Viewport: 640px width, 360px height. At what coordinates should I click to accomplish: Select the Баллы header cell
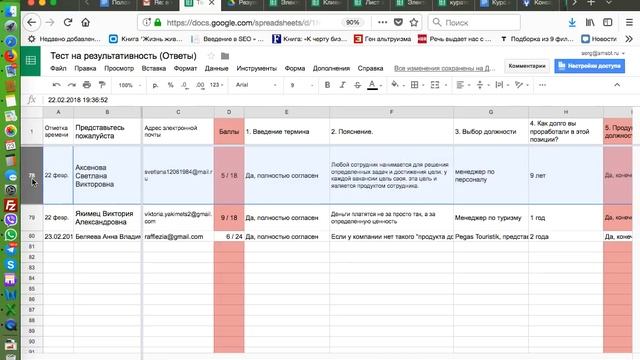pyautogui.click(x=229, y=131)
